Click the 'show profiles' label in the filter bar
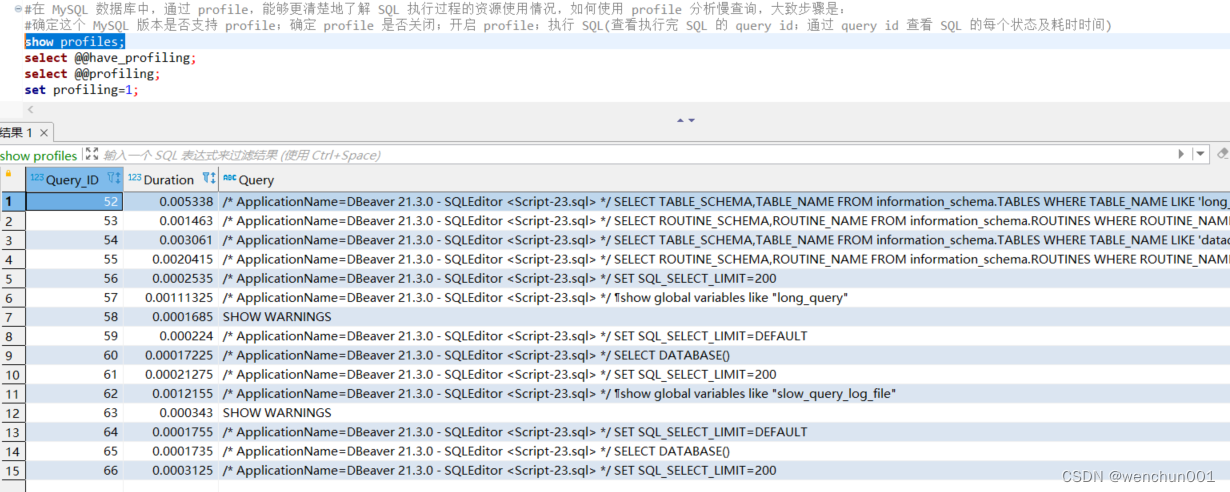 point(38,155)
